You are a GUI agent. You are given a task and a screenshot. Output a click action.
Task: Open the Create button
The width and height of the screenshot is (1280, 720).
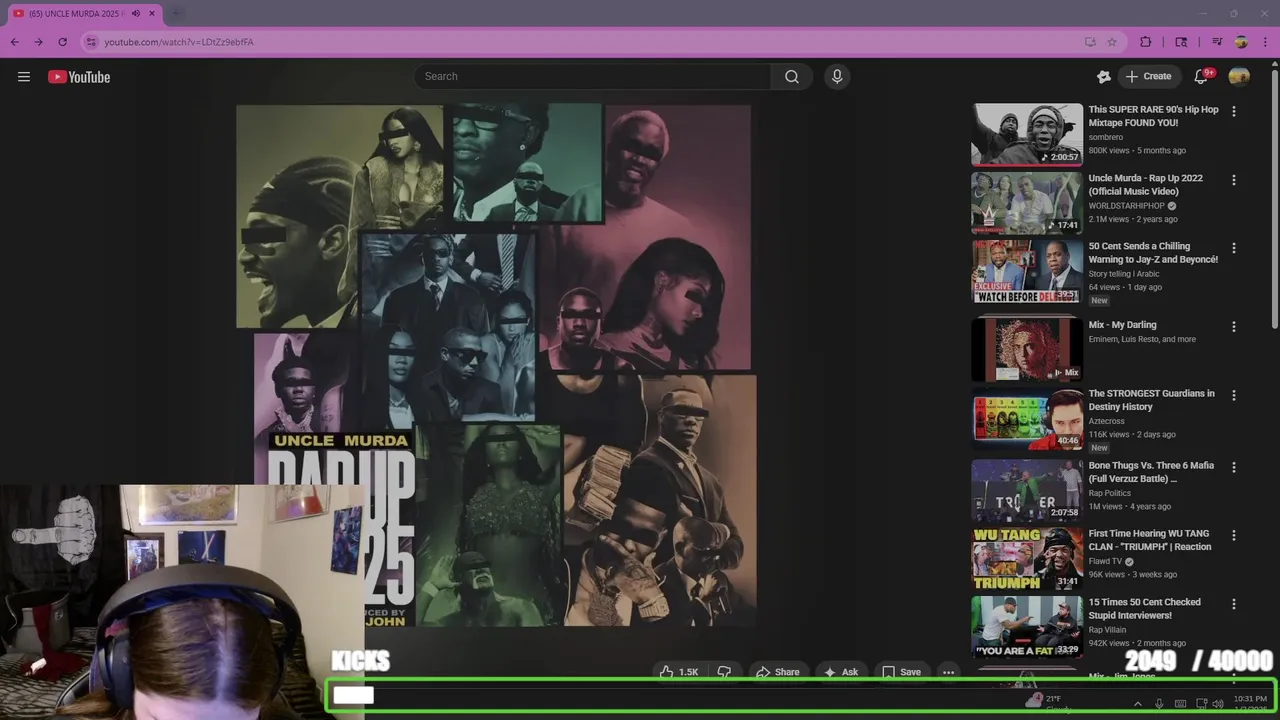pos(1148,77)
